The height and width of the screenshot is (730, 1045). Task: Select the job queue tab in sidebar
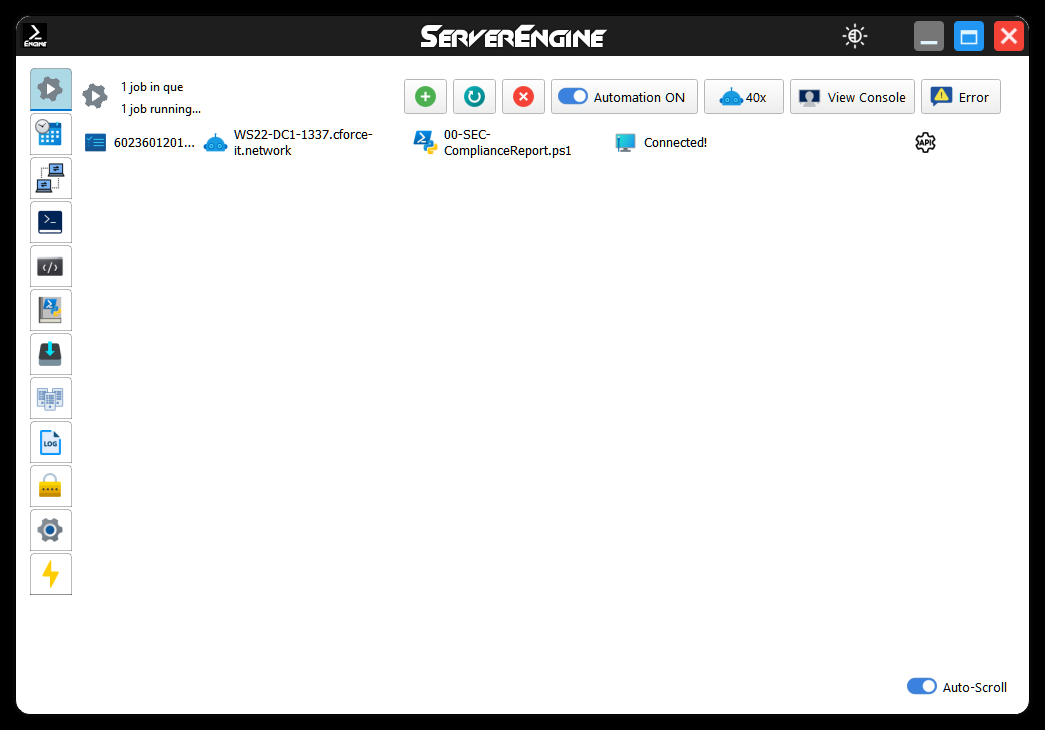50,89
